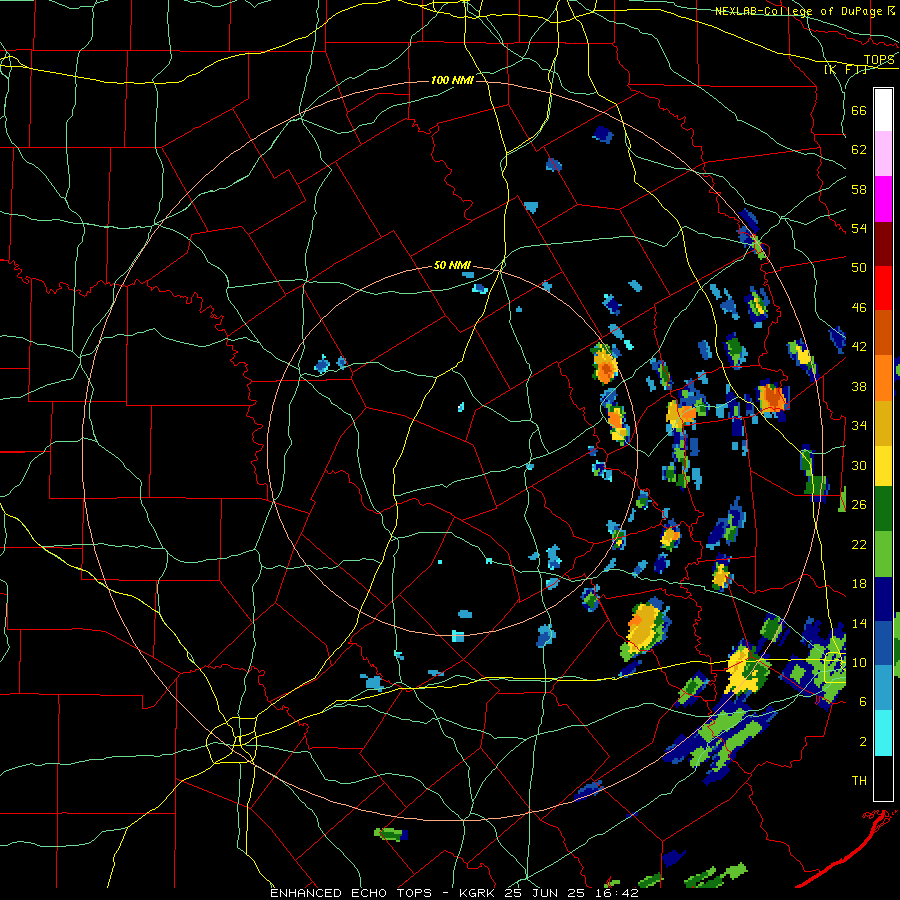This screenshot has width=900, height=900.
Task: Click legend value "6"
Action: (x=863, y=702)
